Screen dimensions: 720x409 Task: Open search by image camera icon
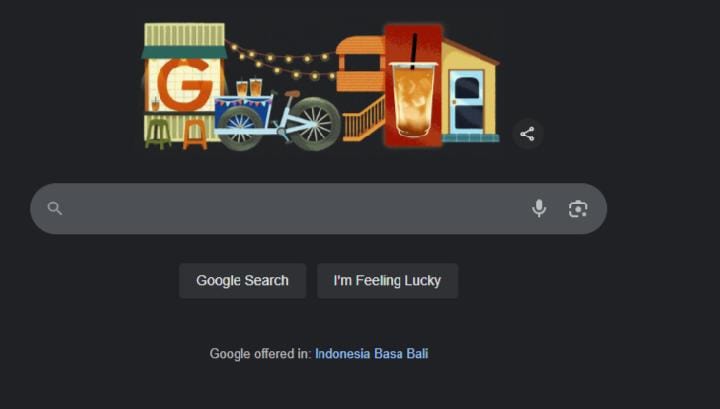[578, 209]
